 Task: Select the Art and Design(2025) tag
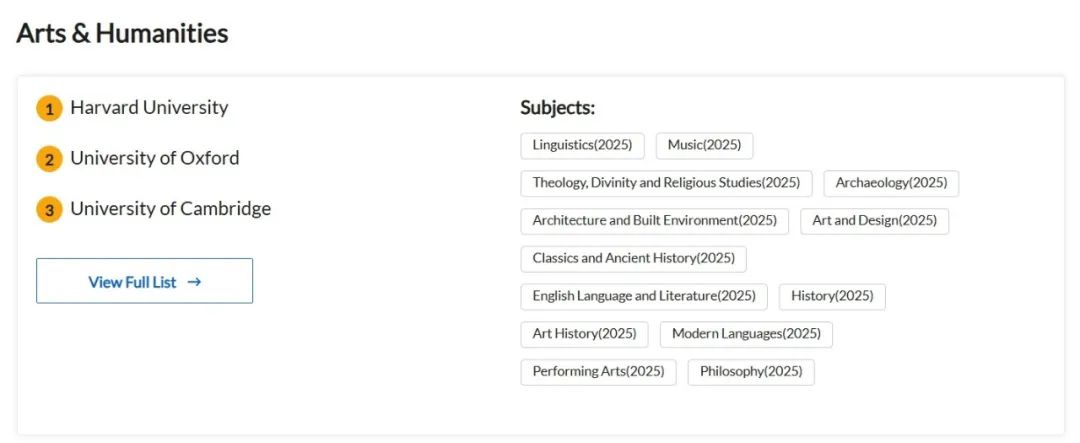(x=874, y=221)
